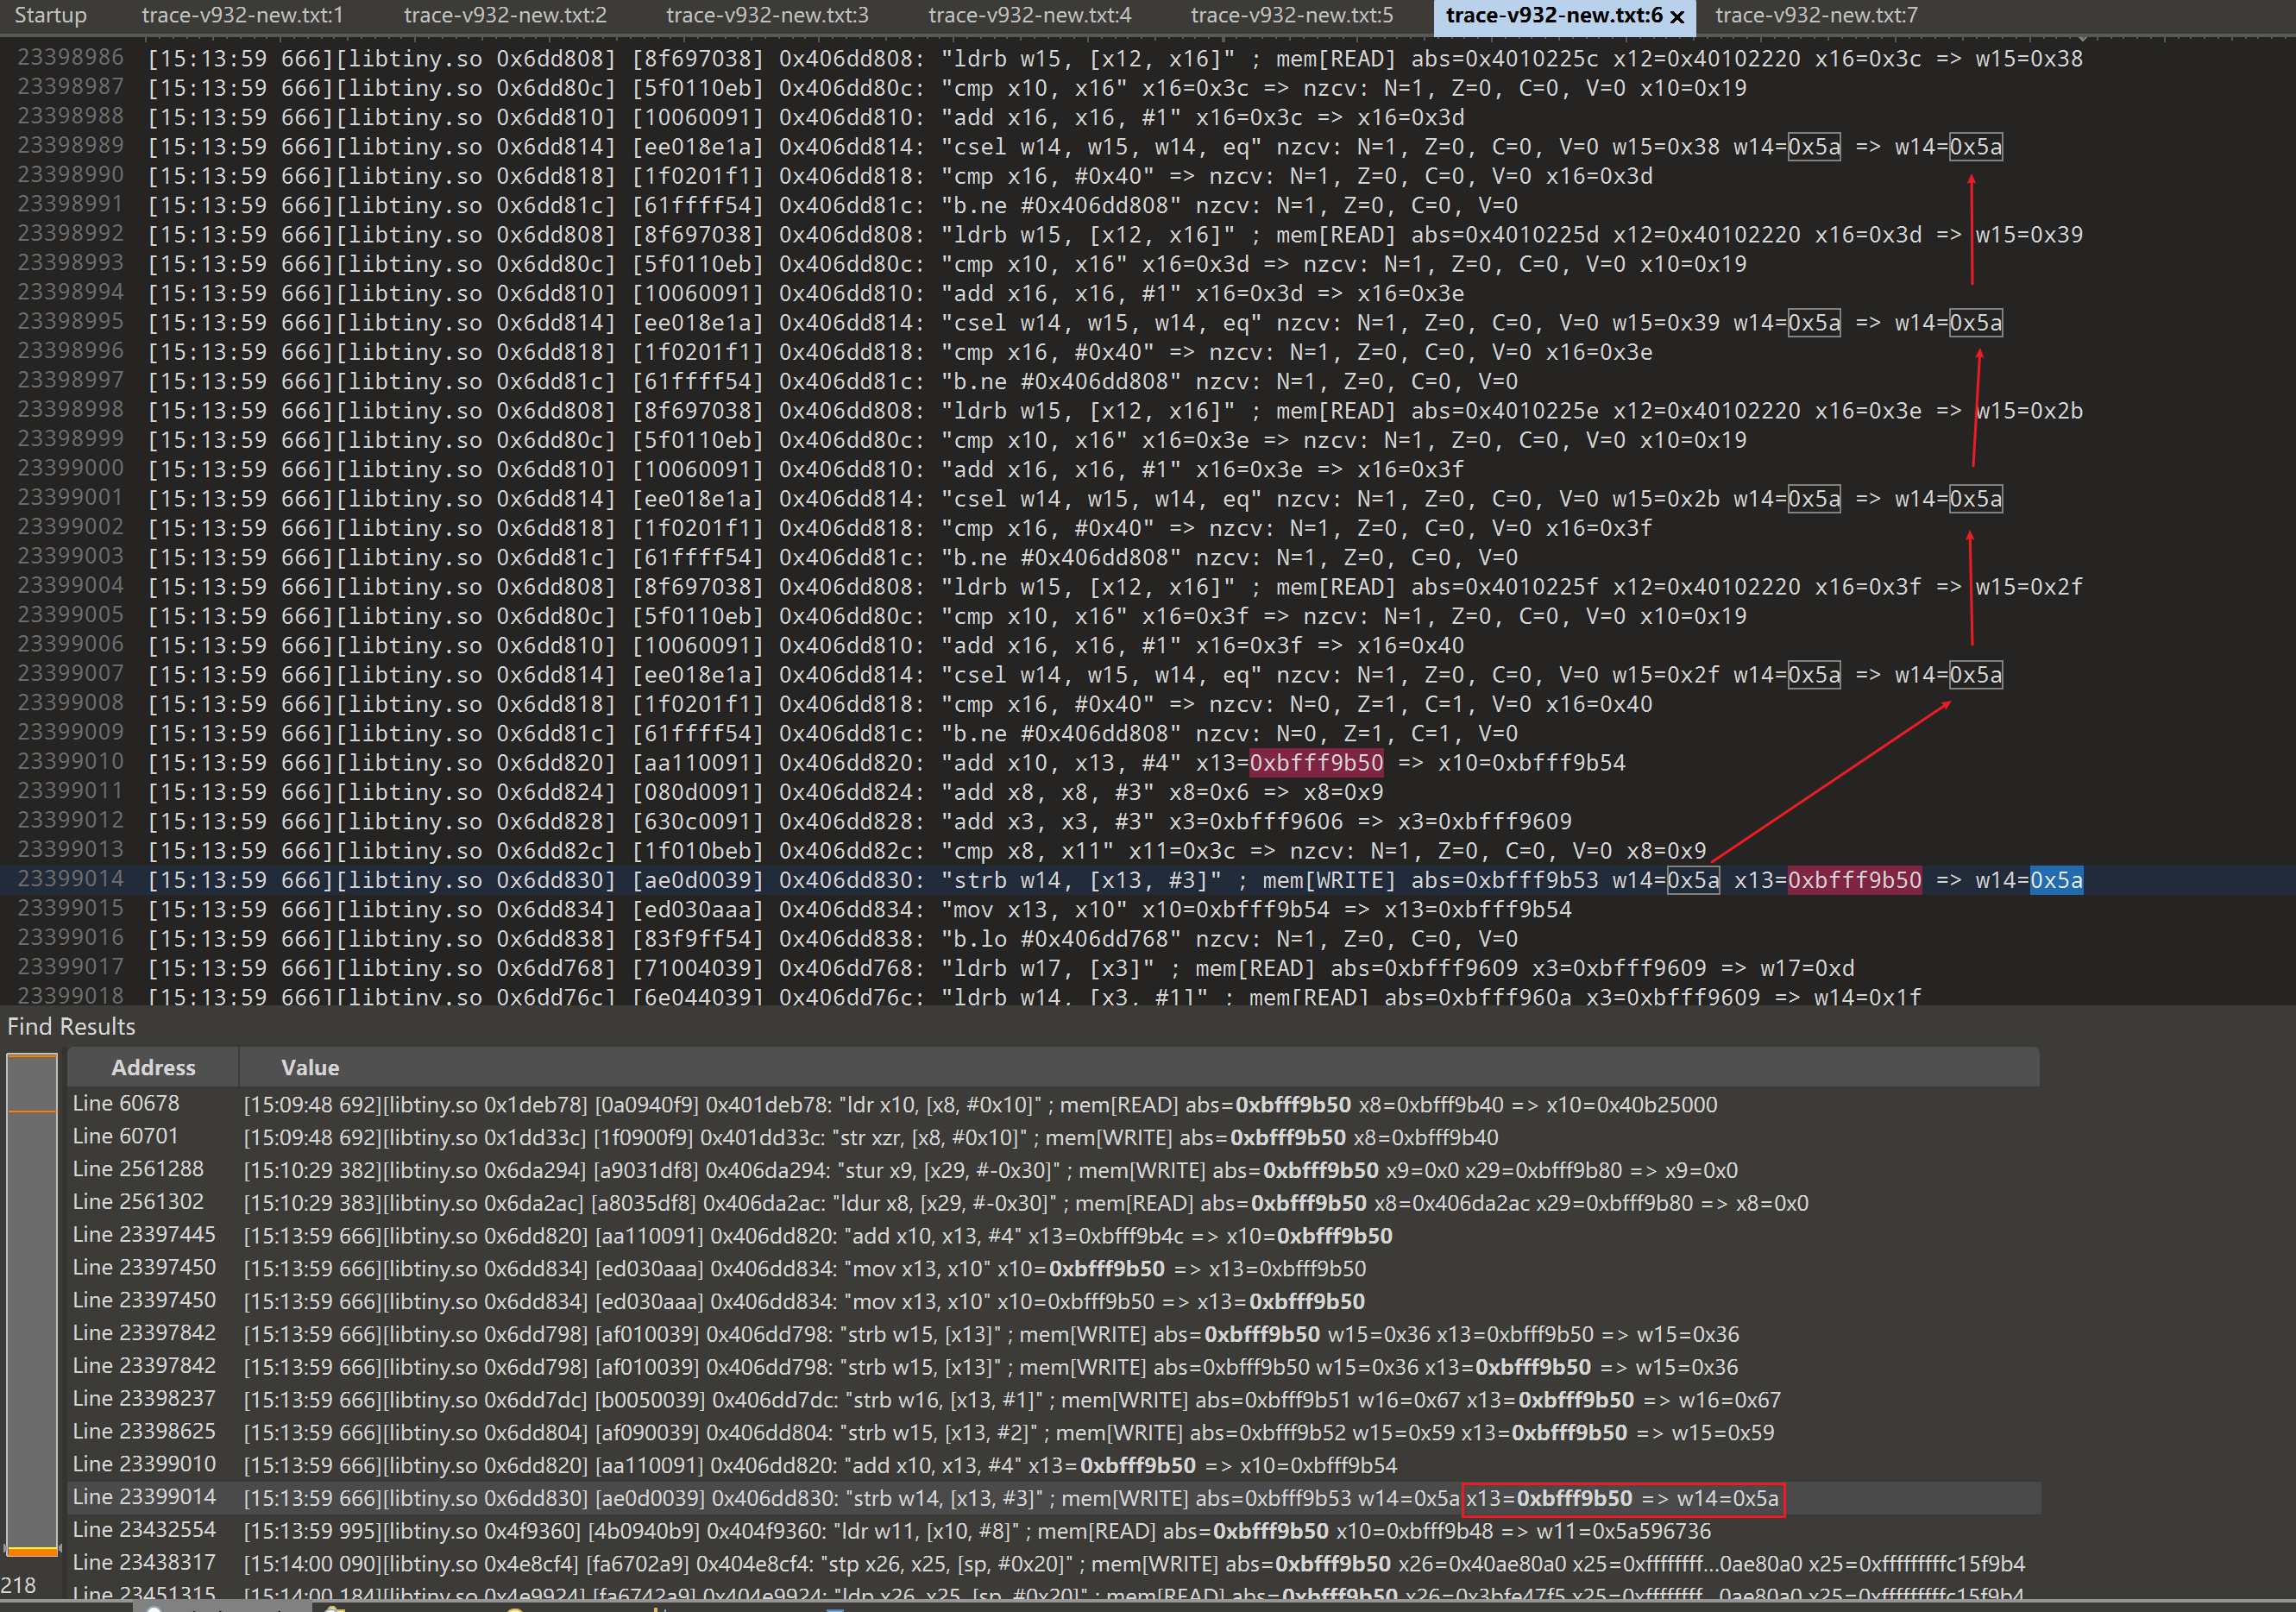Switch to the Startup tab
Viewport: 2296px width, 1612px height.
click(x=50, y=15)
